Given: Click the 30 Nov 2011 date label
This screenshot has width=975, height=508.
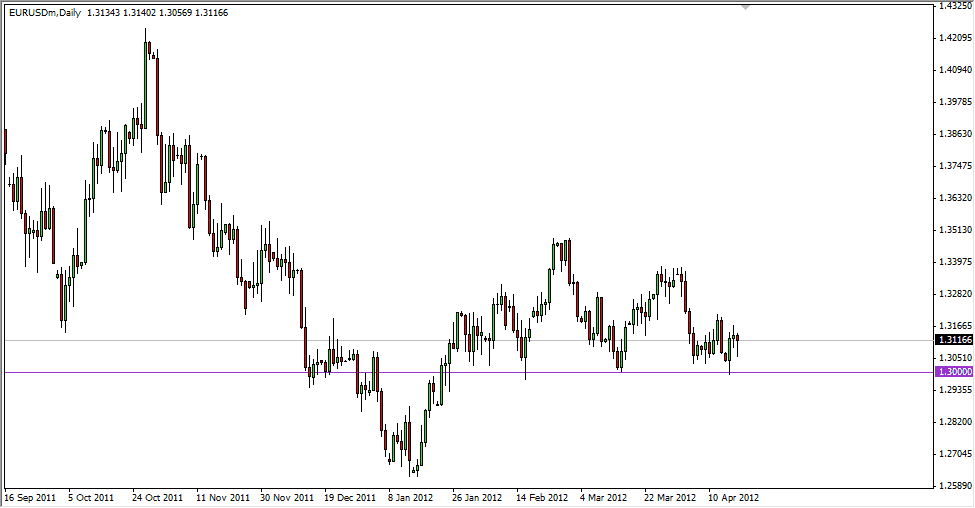Looking at the screenshot, I should [x=288, y=497].
